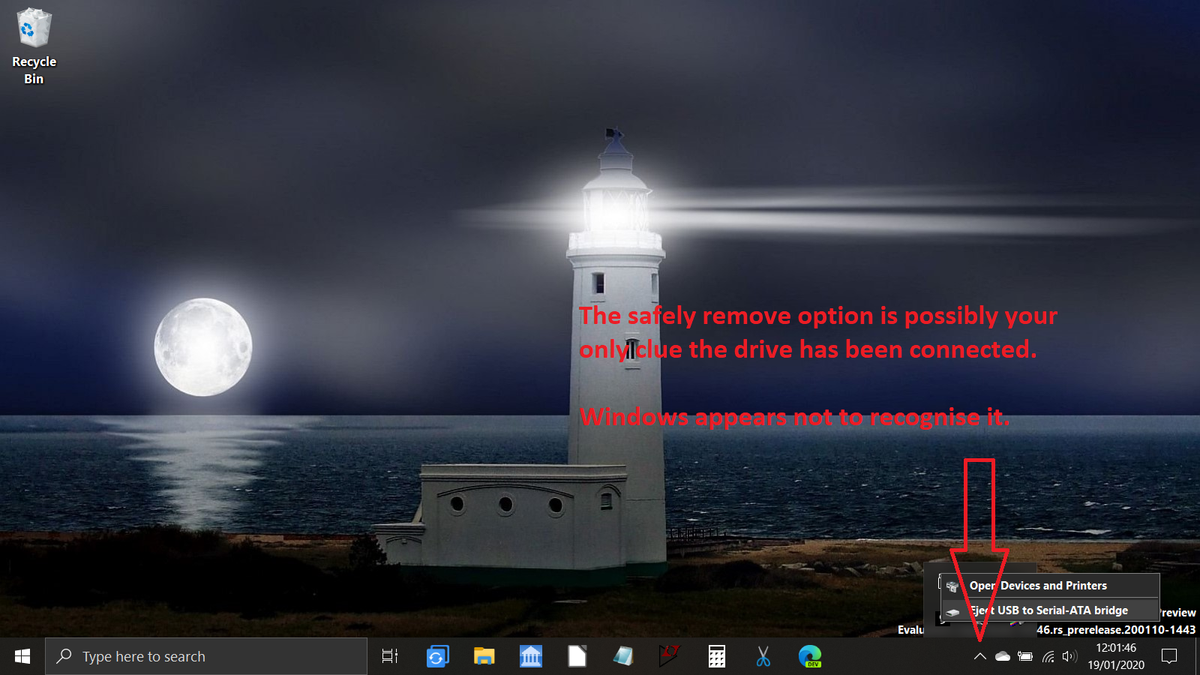Launch File Explorer from the taskbar
Screen dimensions: 1200x675
tap(484, 656)
